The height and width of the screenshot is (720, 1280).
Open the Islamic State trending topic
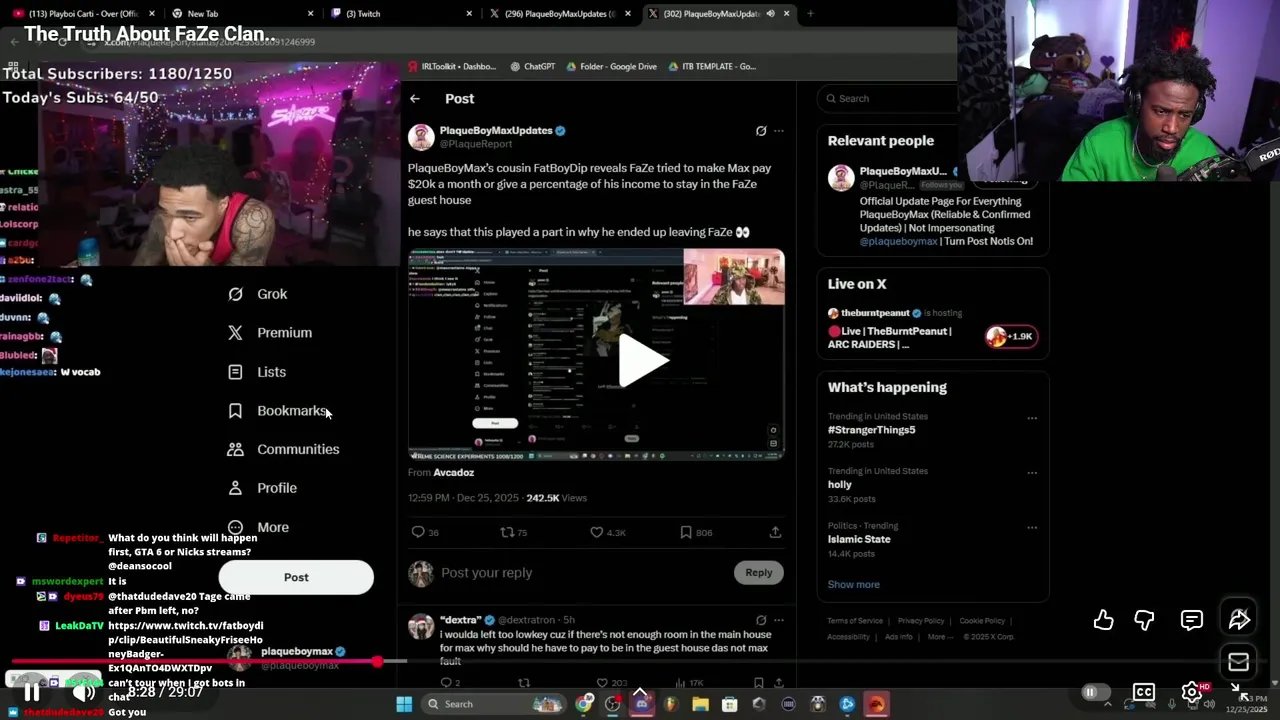[x=859, y=539]
